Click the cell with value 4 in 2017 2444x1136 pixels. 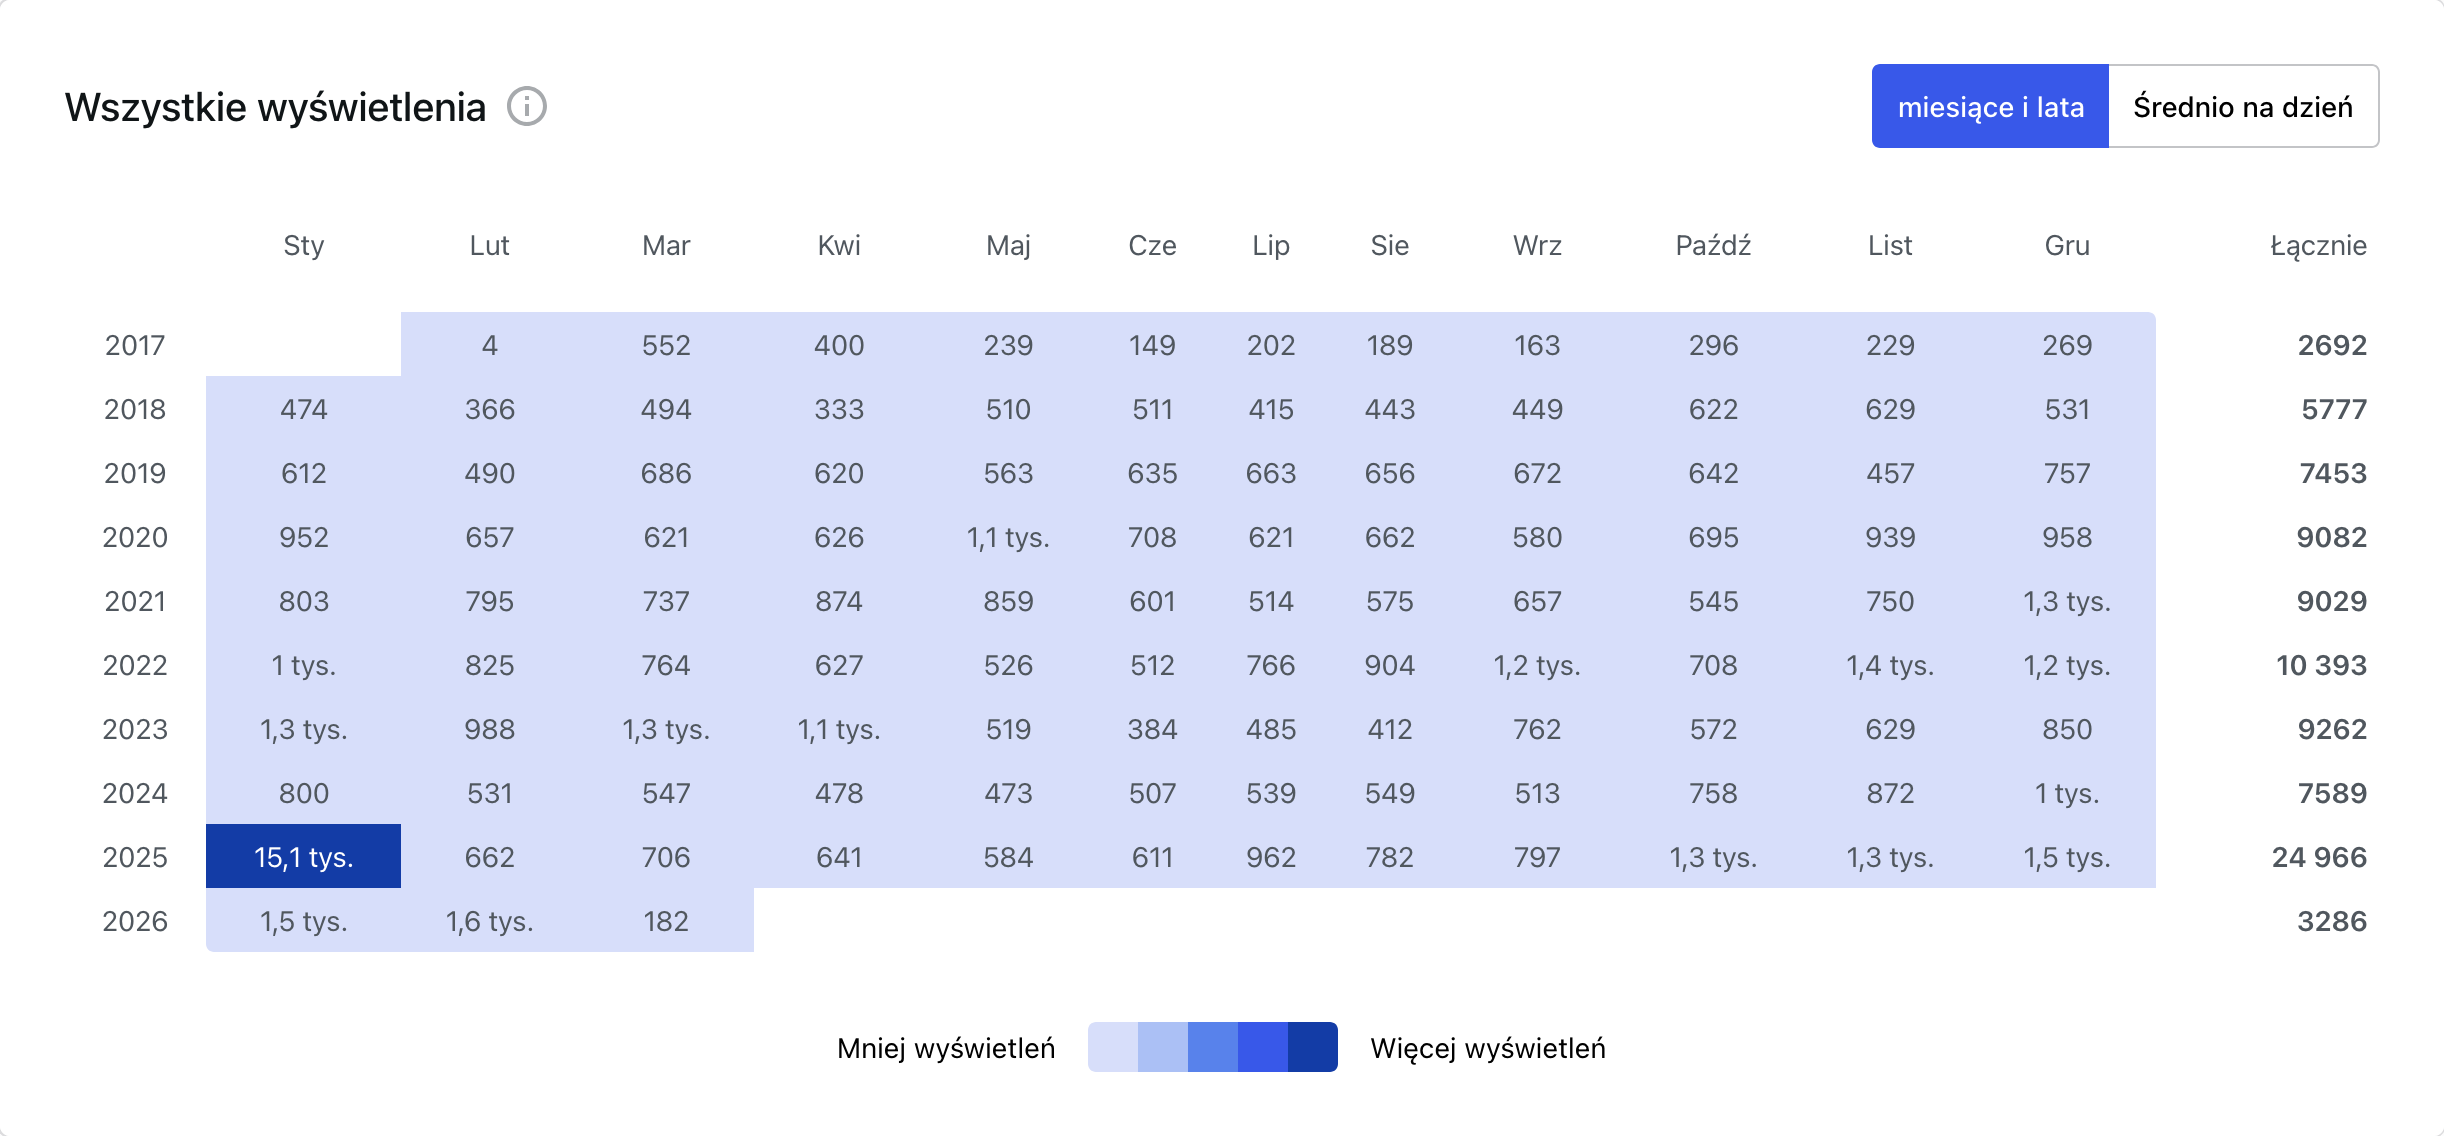[x=489, y=345]
